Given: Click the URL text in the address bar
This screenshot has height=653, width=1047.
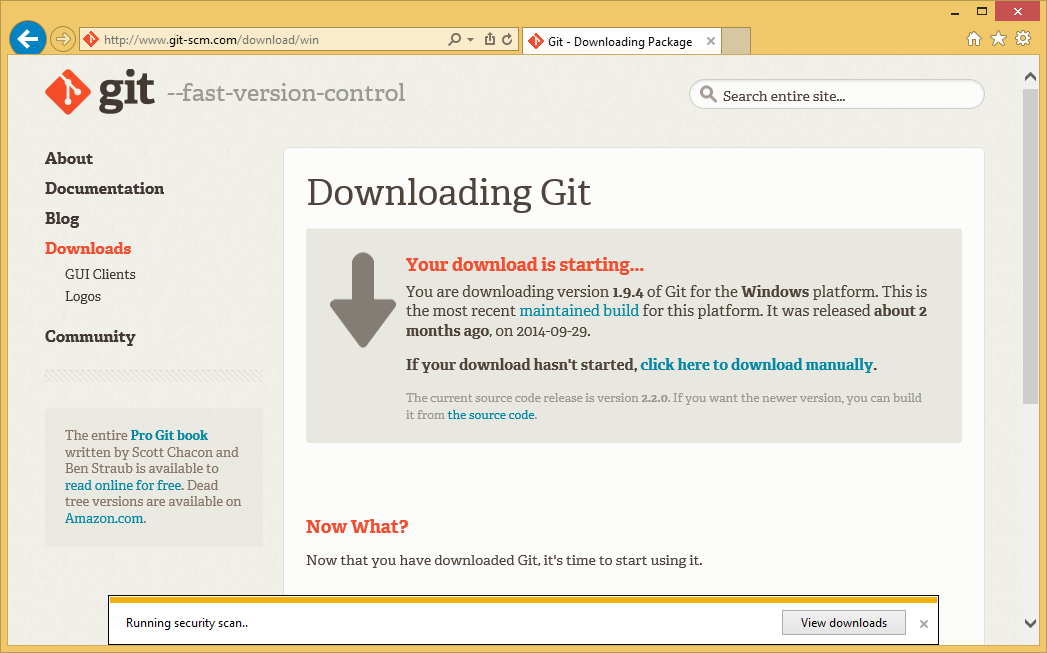Looking at the screenshot, I should click(x=211, y=40).
